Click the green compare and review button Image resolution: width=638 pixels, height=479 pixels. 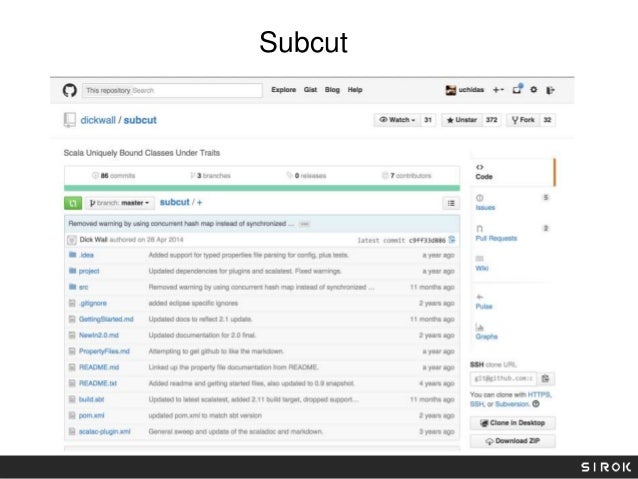coord(73,203)
